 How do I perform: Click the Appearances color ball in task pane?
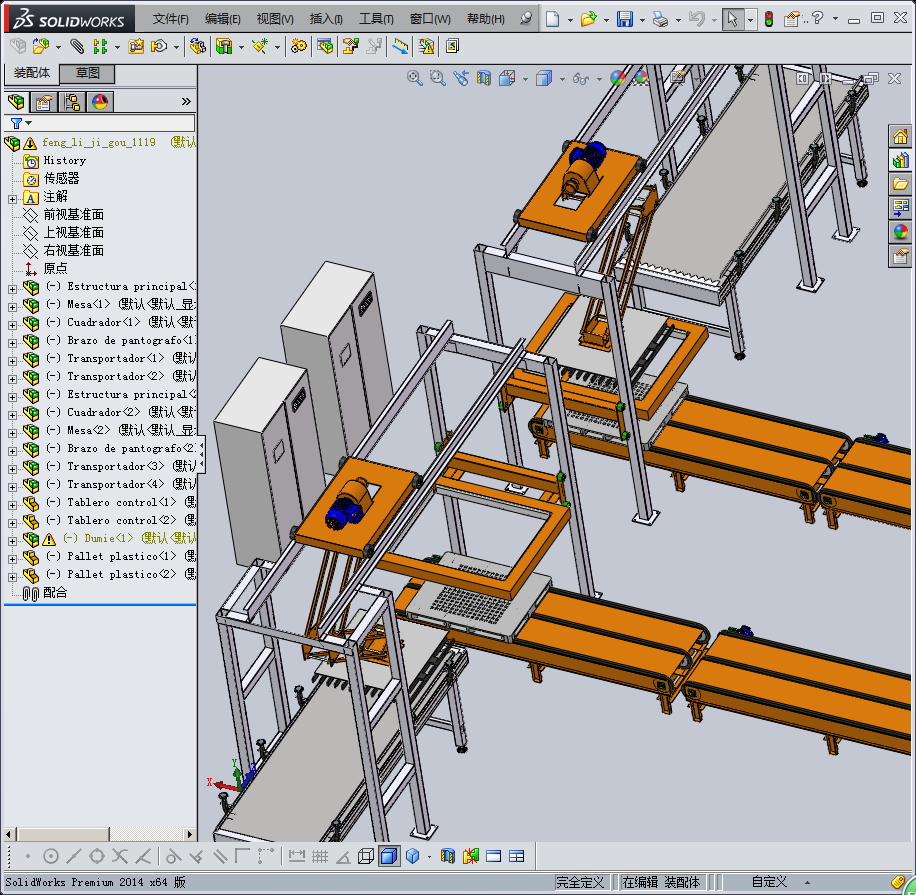click(900, 232)
